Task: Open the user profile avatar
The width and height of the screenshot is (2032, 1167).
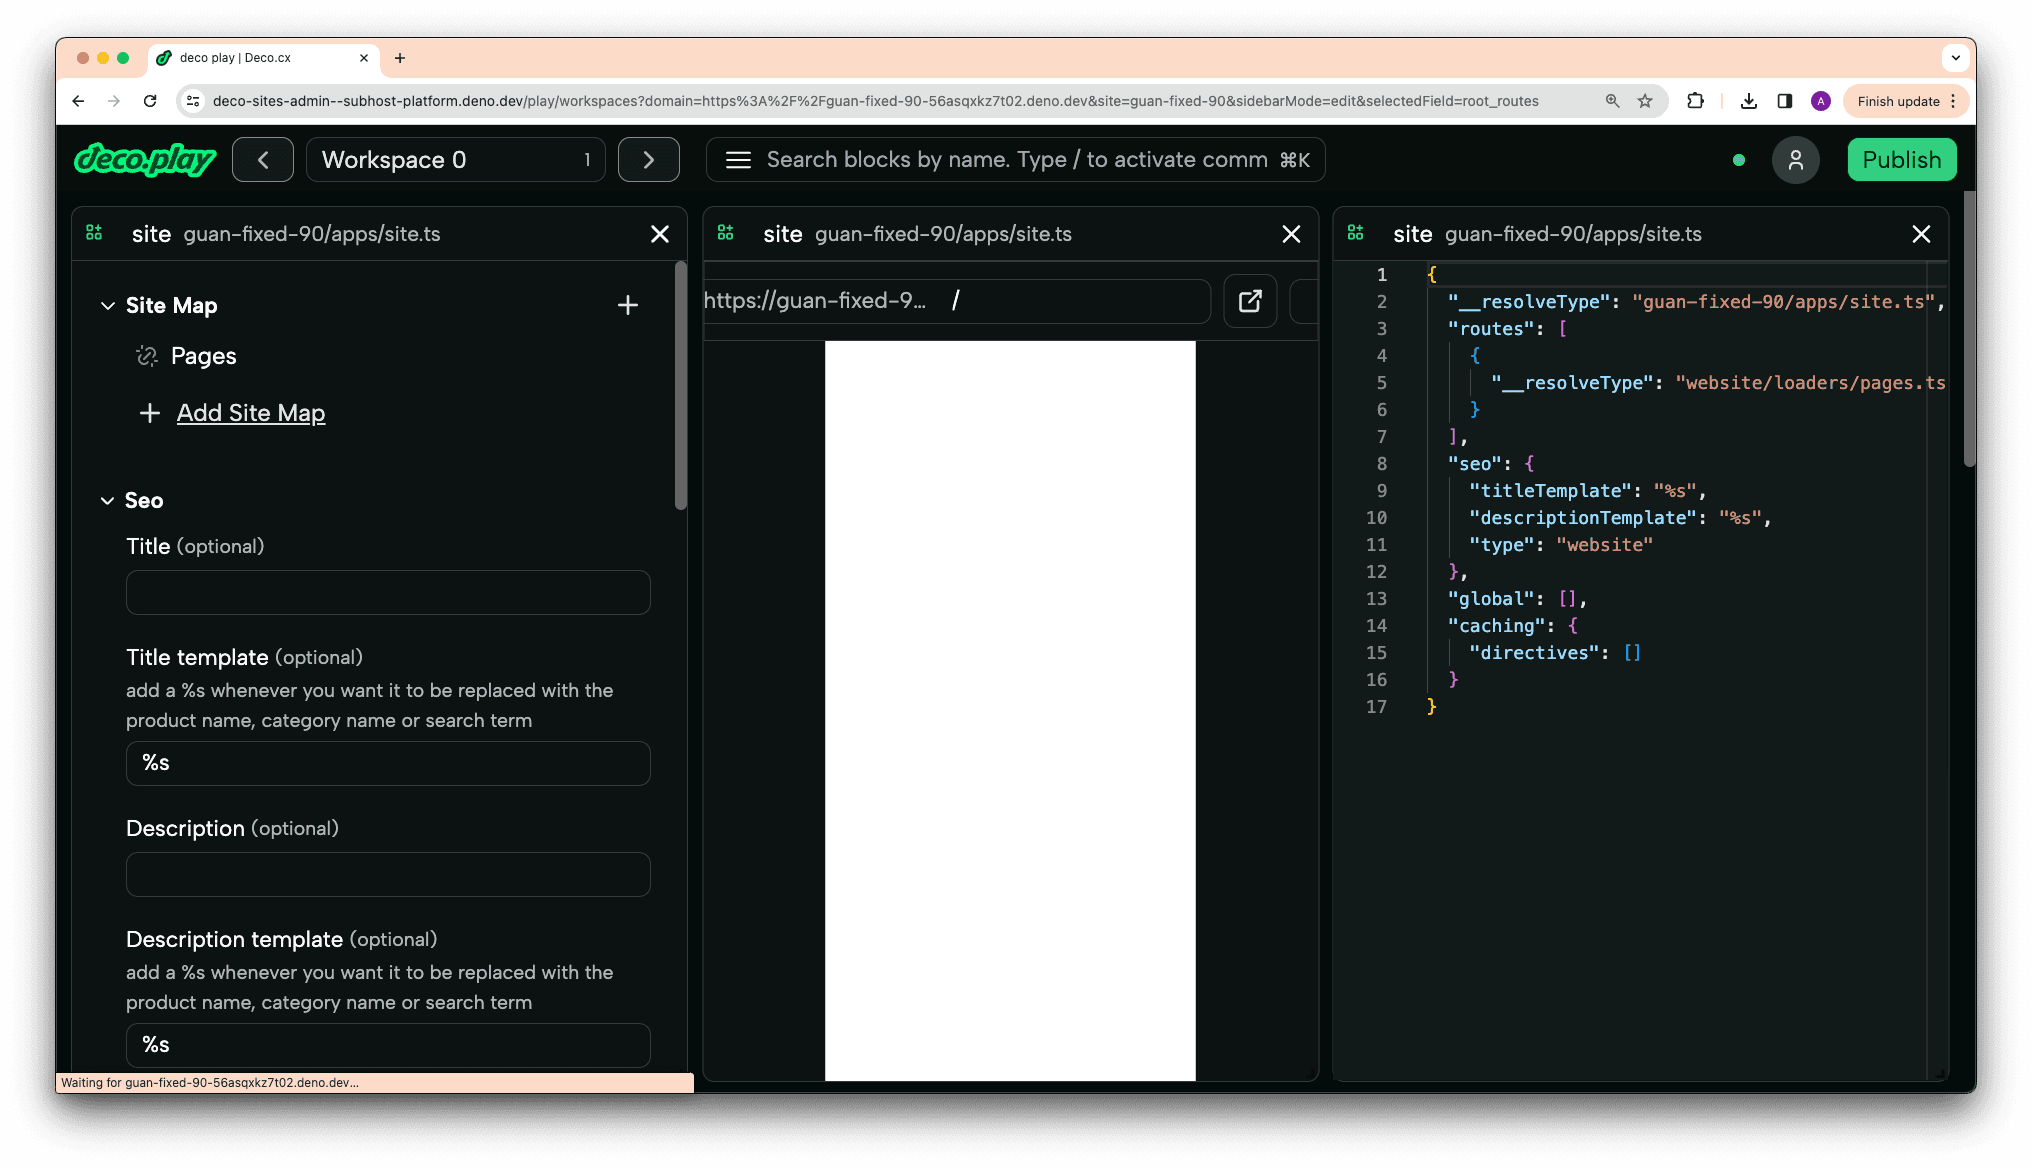Action: pyautogui.click(x=1796, y=160)
